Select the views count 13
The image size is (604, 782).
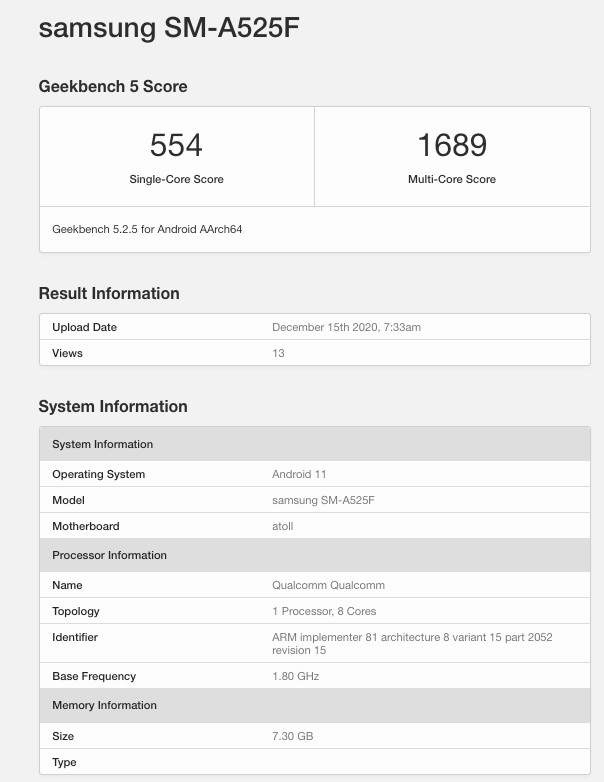pos(278,353)
